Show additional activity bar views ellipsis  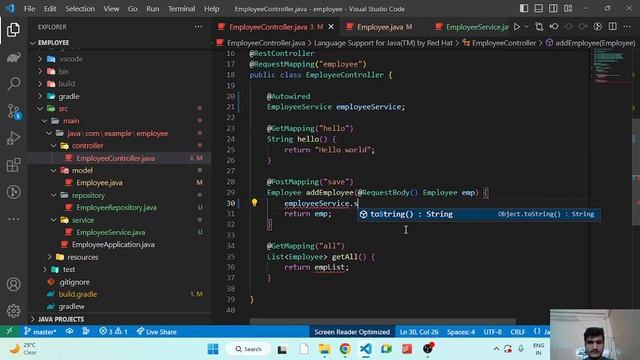13,219
